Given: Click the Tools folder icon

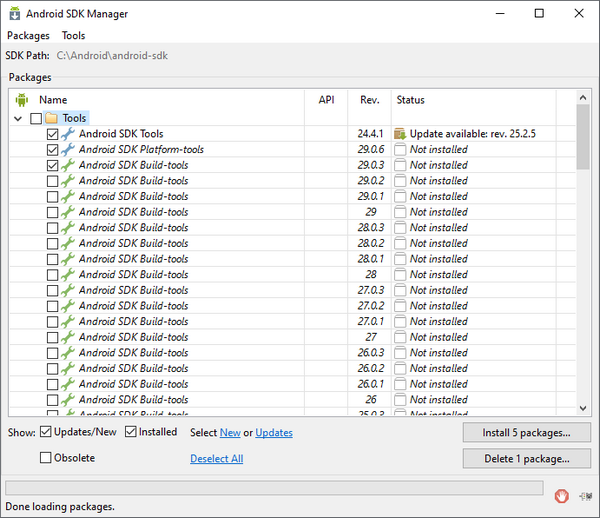Looking at the screenshot, I should click(x=51, y=118).
